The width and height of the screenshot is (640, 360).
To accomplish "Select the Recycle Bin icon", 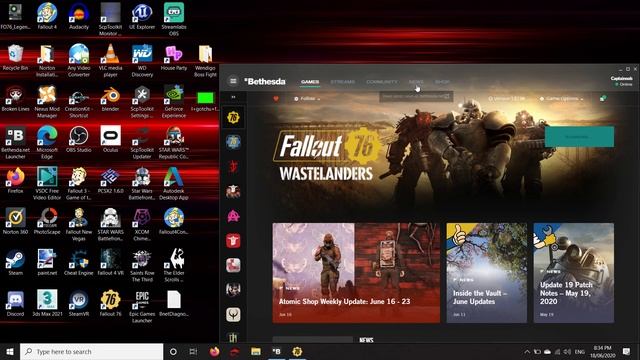I will [16, 58].
